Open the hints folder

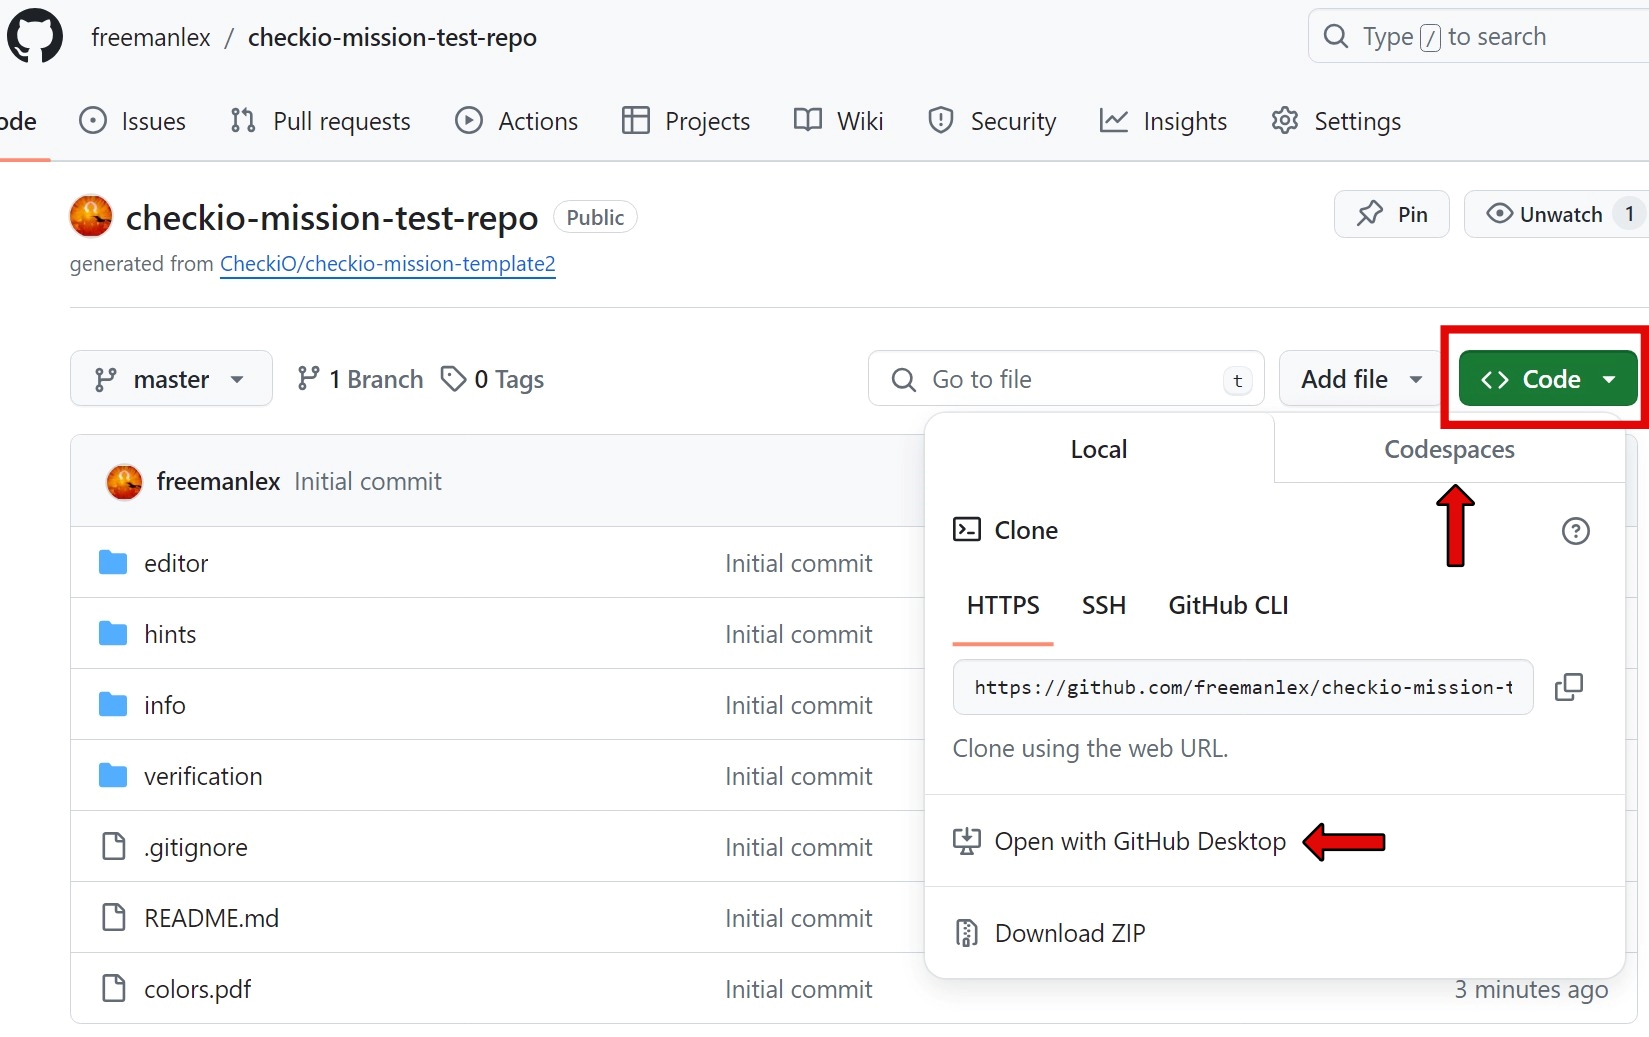170,634
